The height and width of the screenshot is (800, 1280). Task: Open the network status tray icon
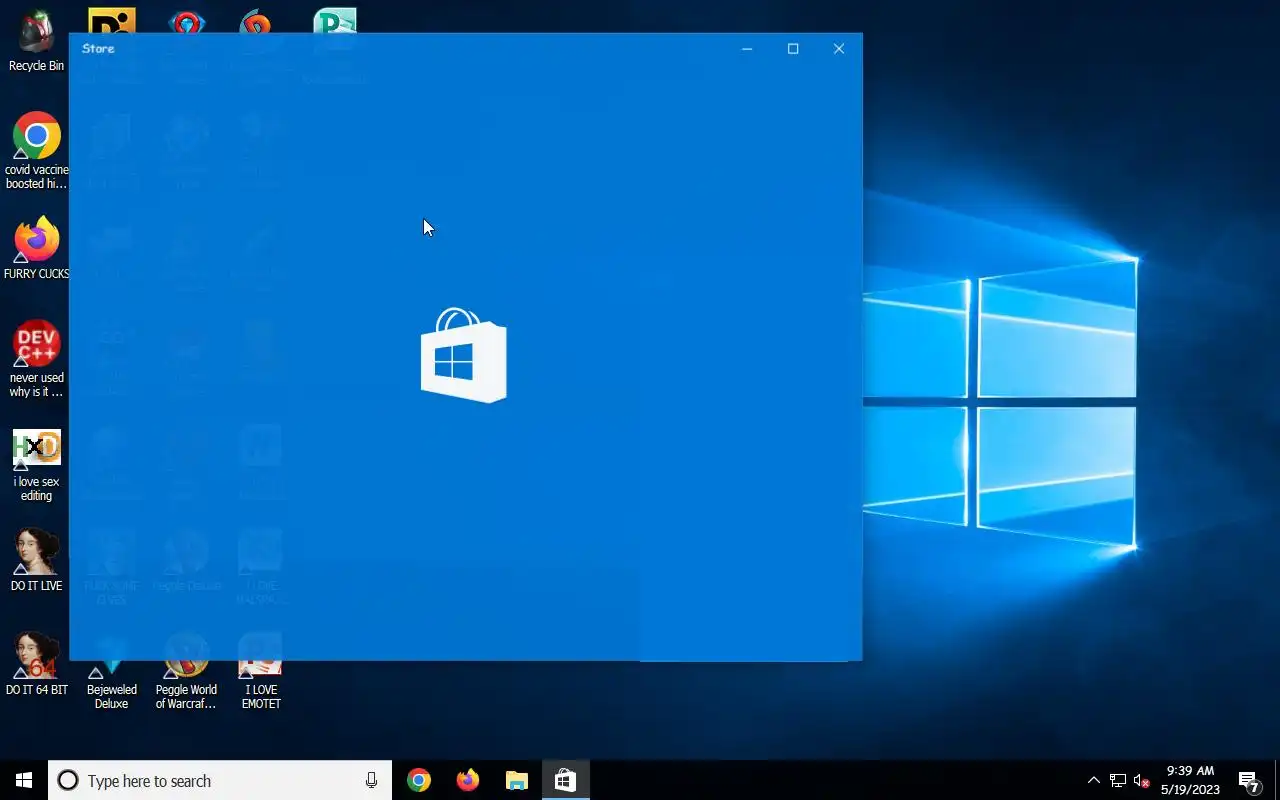click(1118, 780)
